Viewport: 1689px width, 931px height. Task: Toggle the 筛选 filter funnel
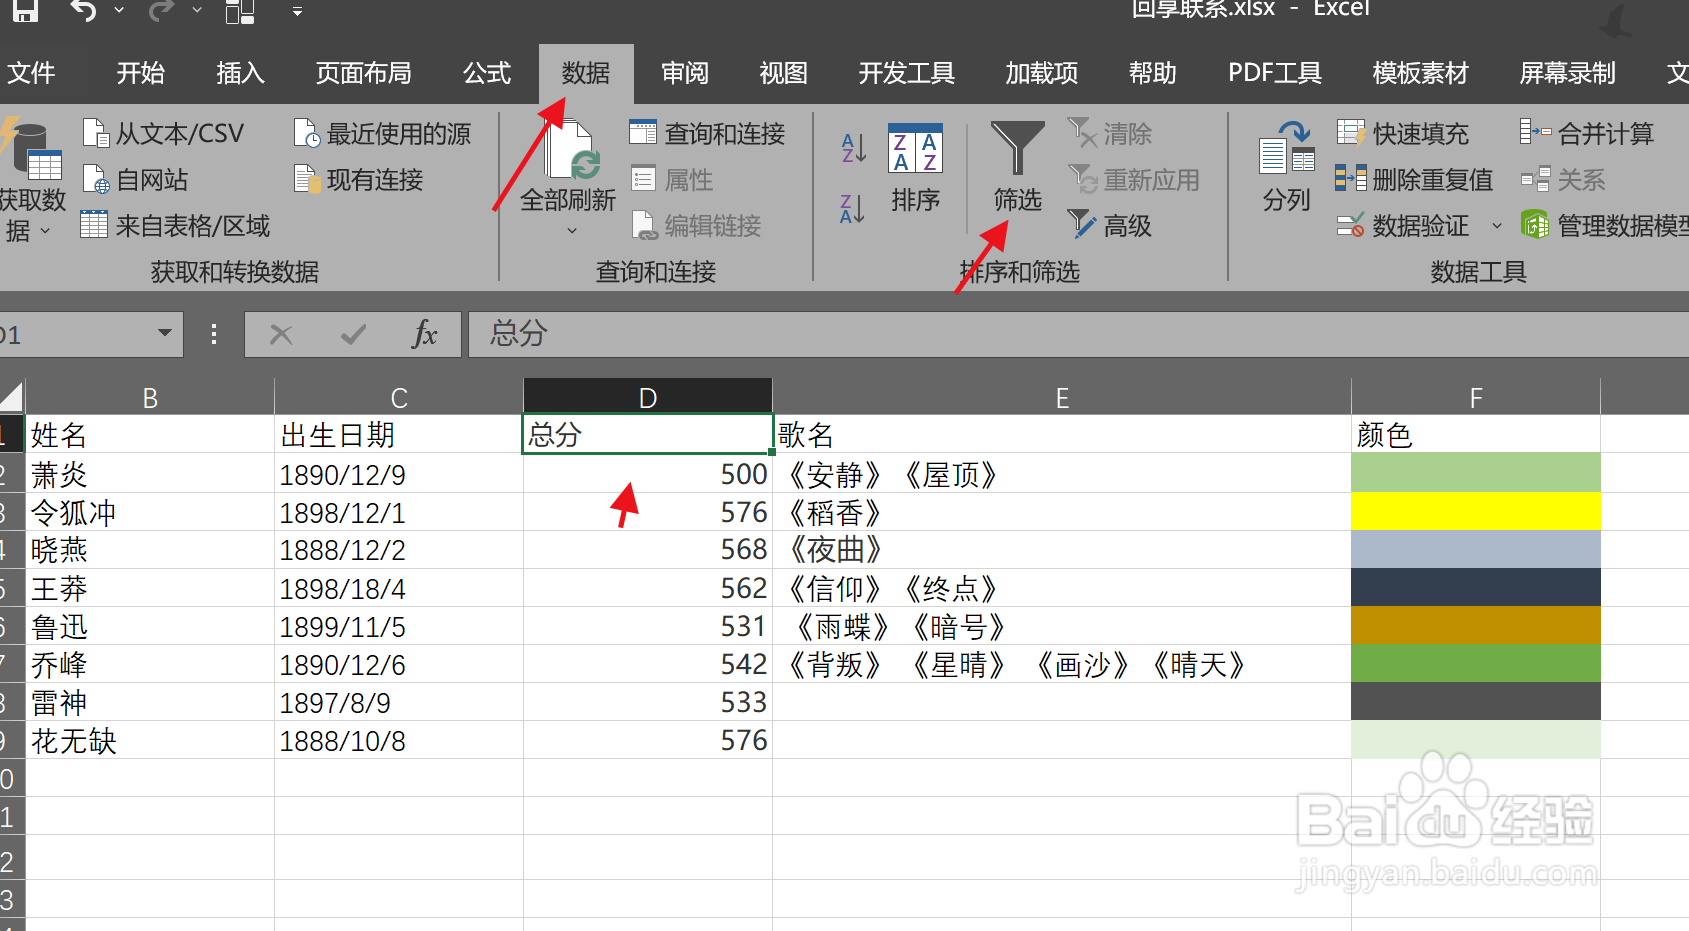(x=1018, y=166)
